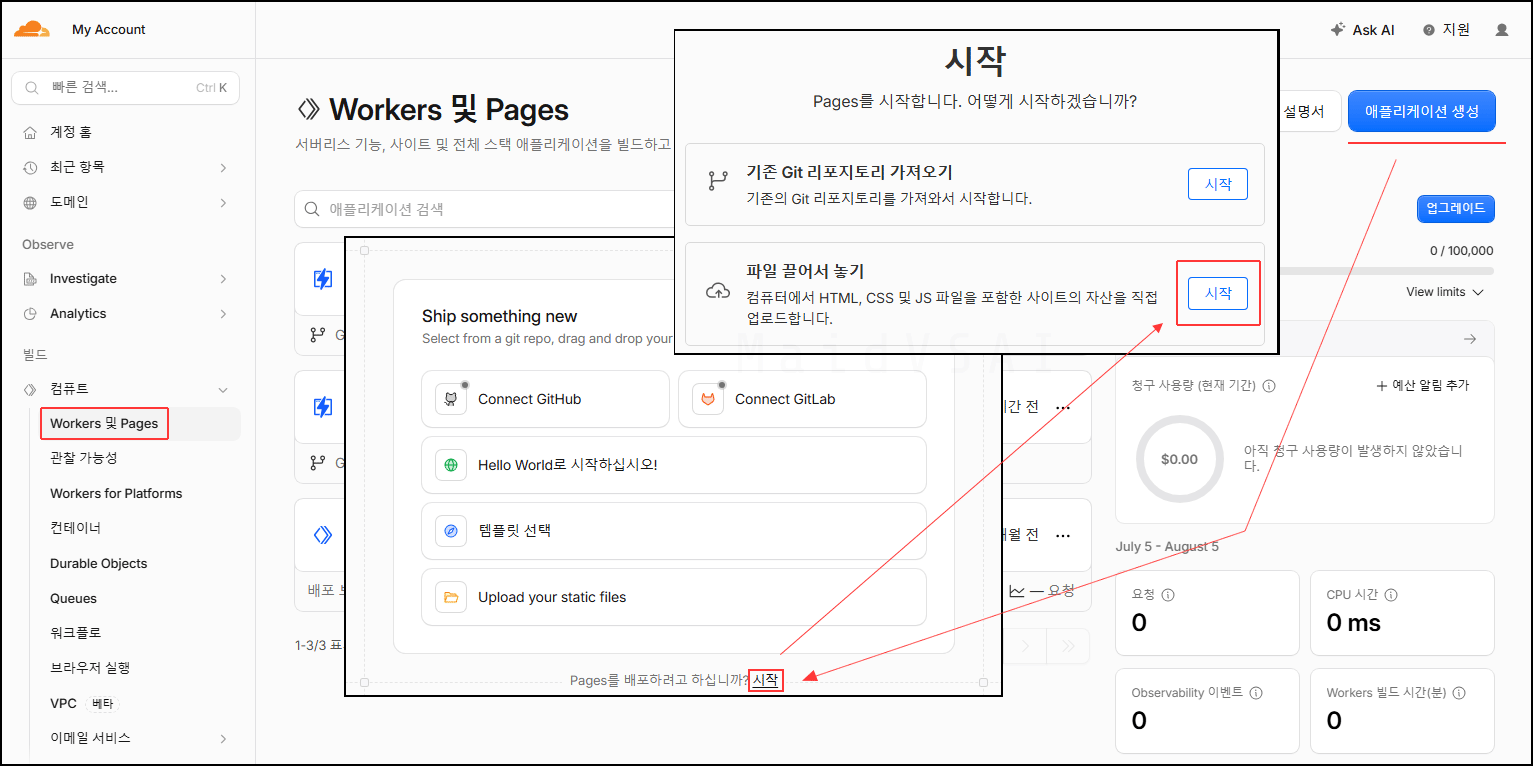The height and width of the screenshot is (766, 1533).
Task: Click lightning Worker icon in first application row
Action: coord(323,279)
